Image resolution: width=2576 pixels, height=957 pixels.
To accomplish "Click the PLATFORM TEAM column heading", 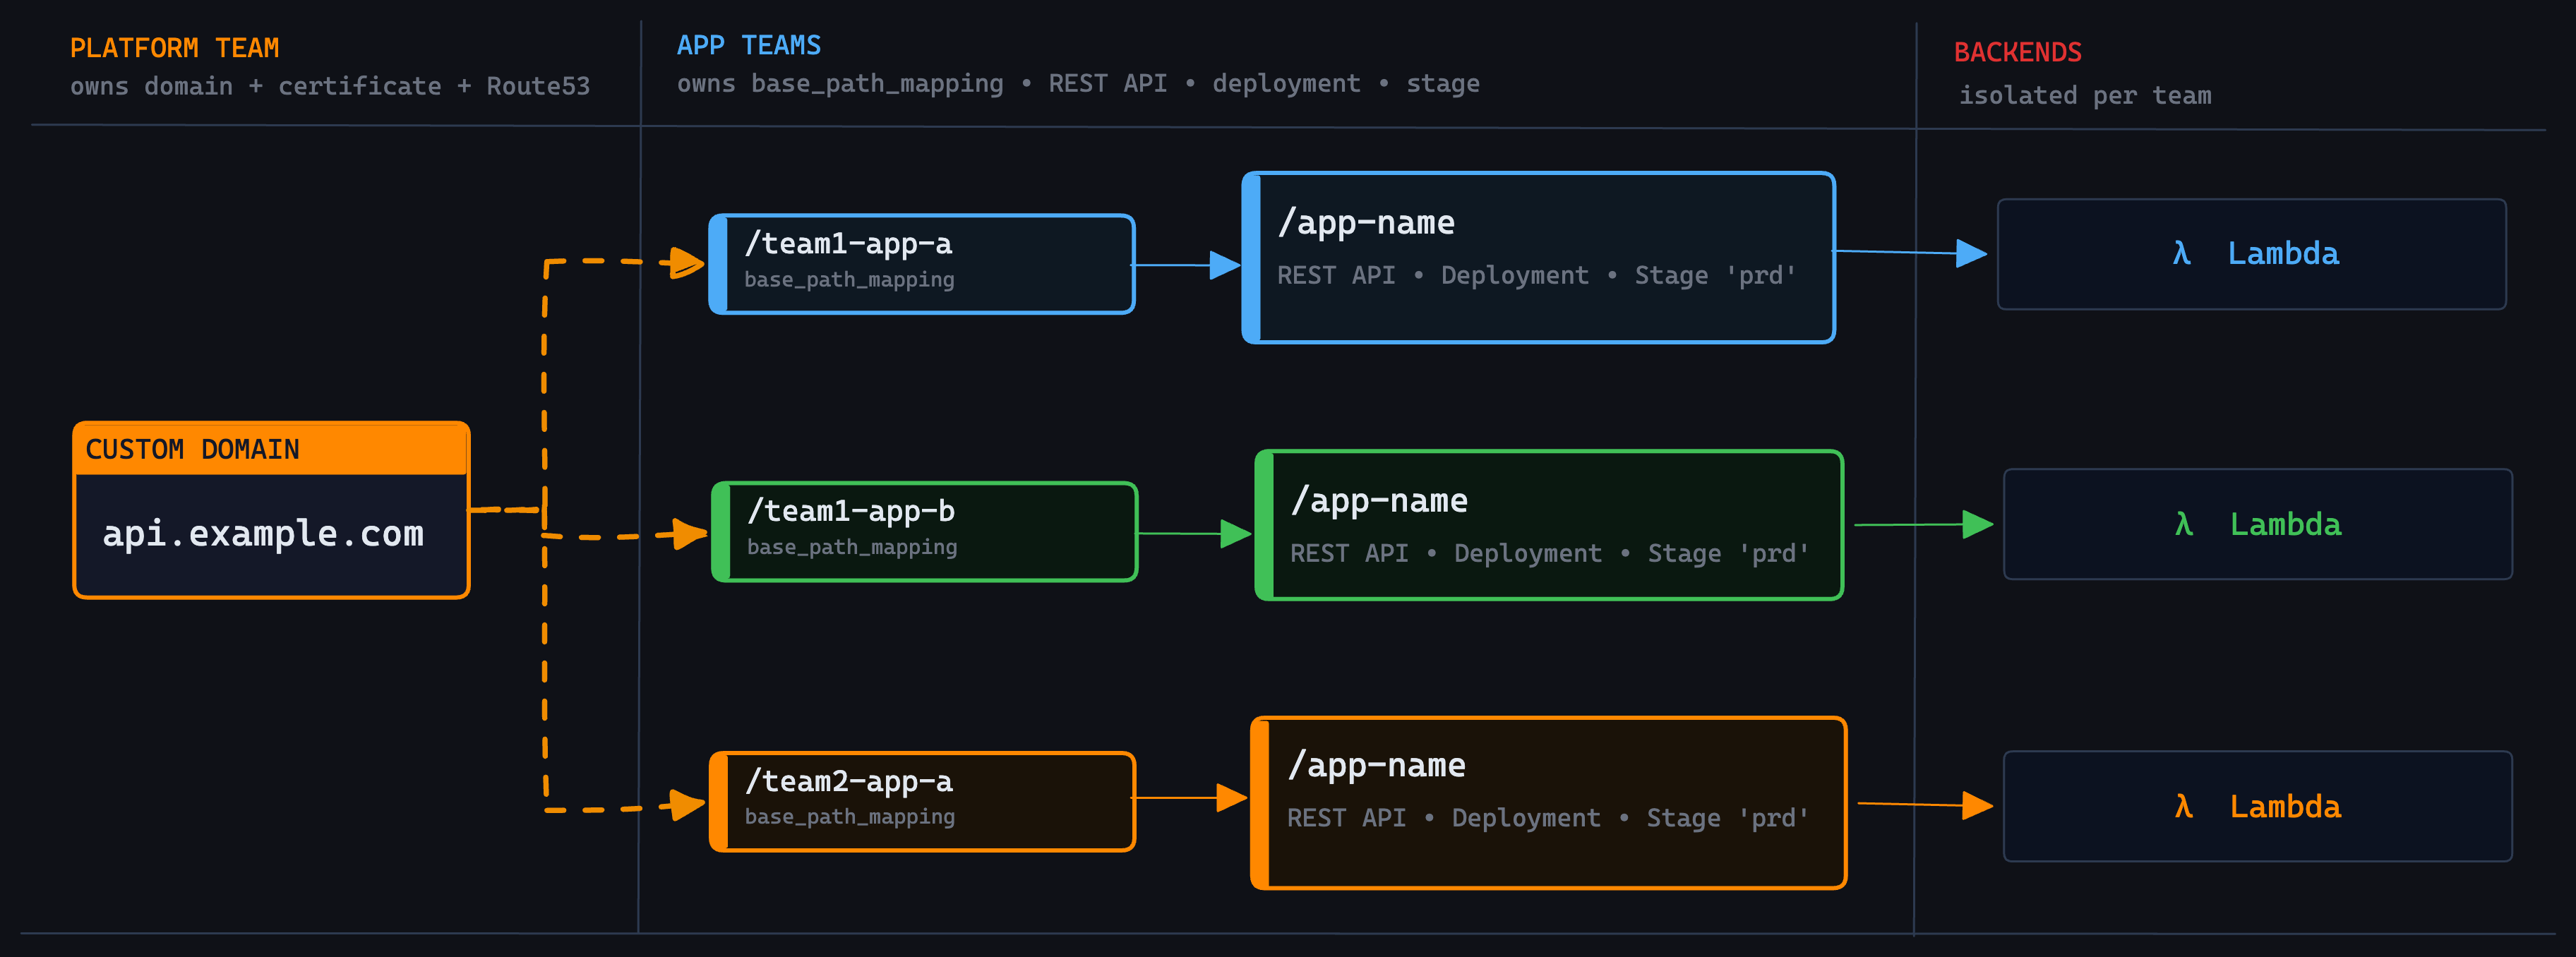I will [174, 48].
